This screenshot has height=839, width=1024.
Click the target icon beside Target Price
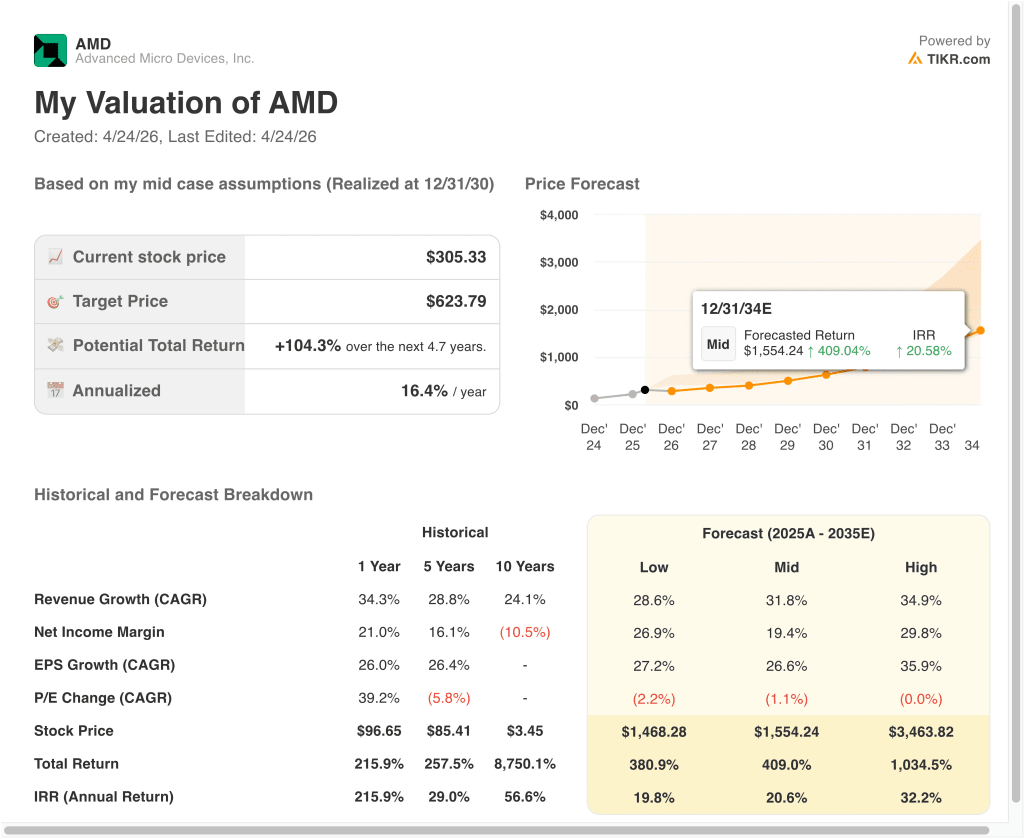(x=56, y=302)
